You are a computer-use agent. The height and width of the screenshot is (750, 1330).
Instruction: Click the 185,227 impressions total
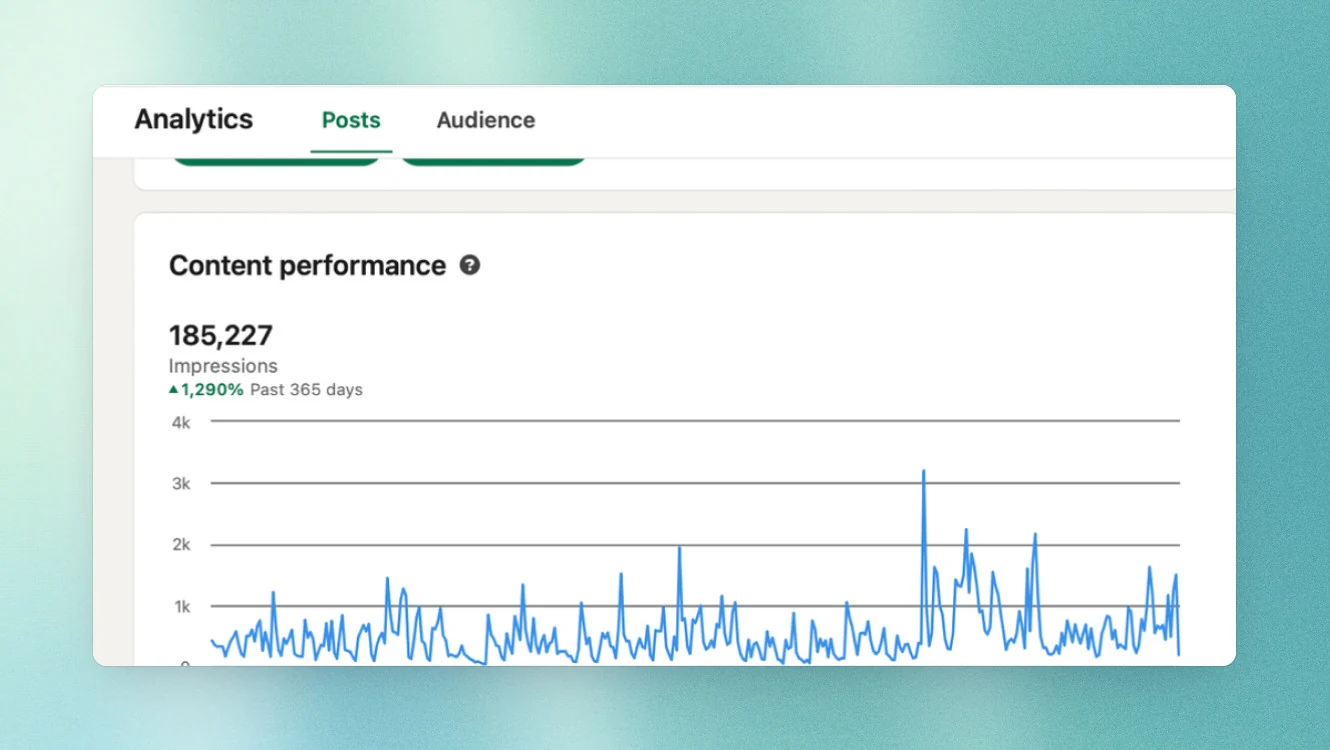click(x=221, y=334)
